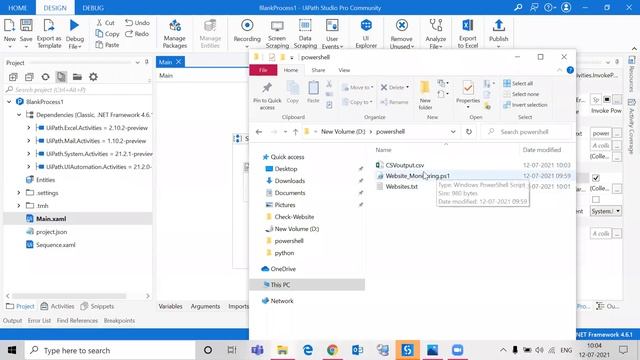Refresh the powershell folder view
The image size is (640, 360).
(469, 132)
